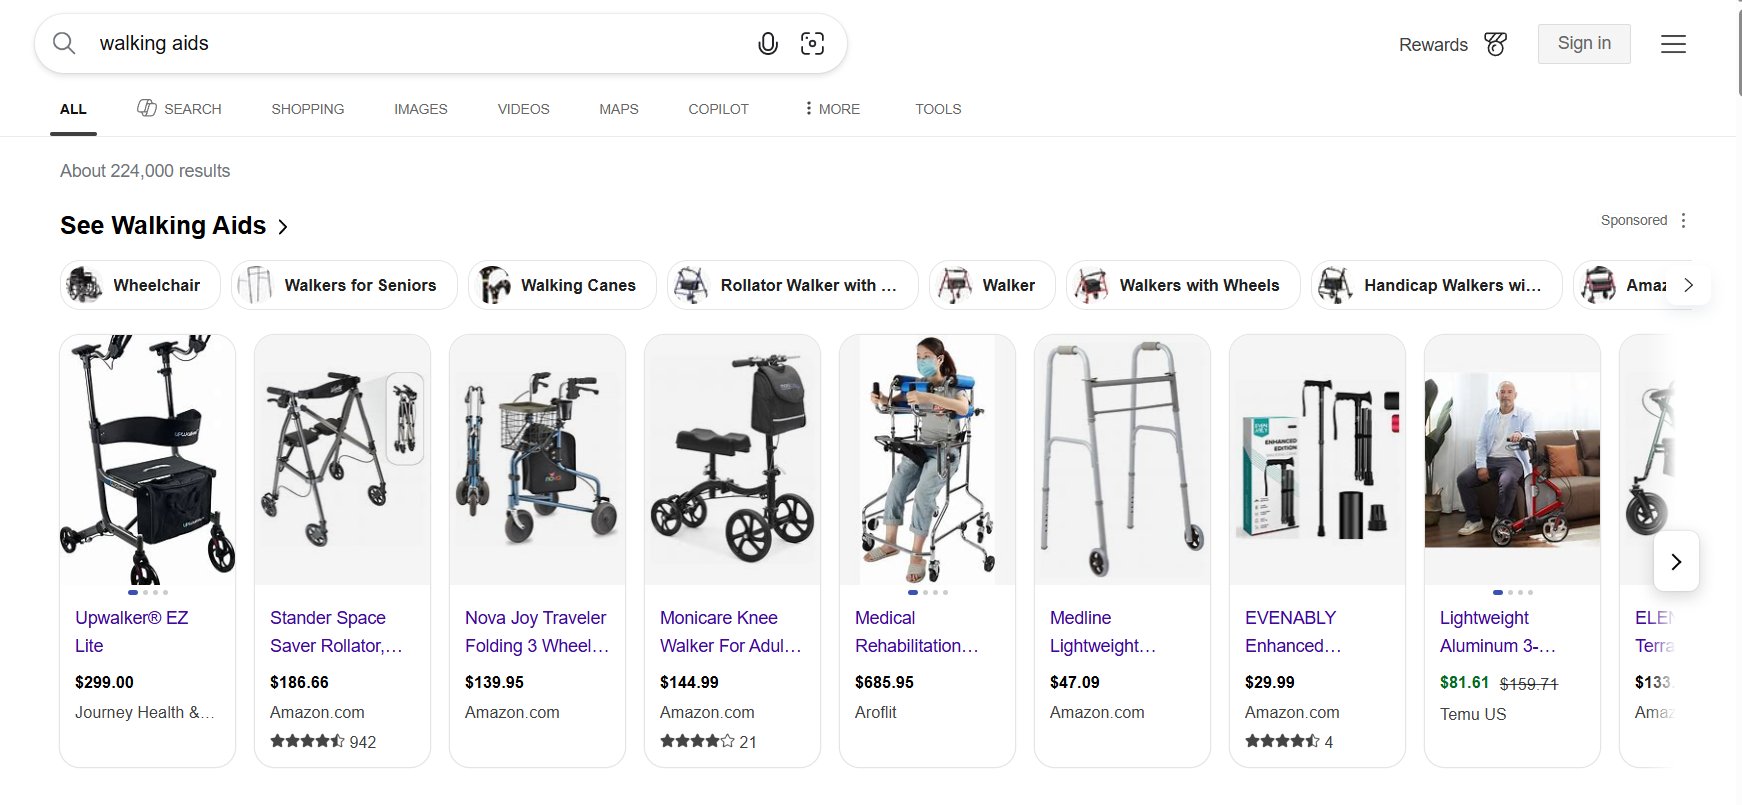Select the Walking Canes category chip
Viewport: 1742px width, 805px height.
[562, 285]
